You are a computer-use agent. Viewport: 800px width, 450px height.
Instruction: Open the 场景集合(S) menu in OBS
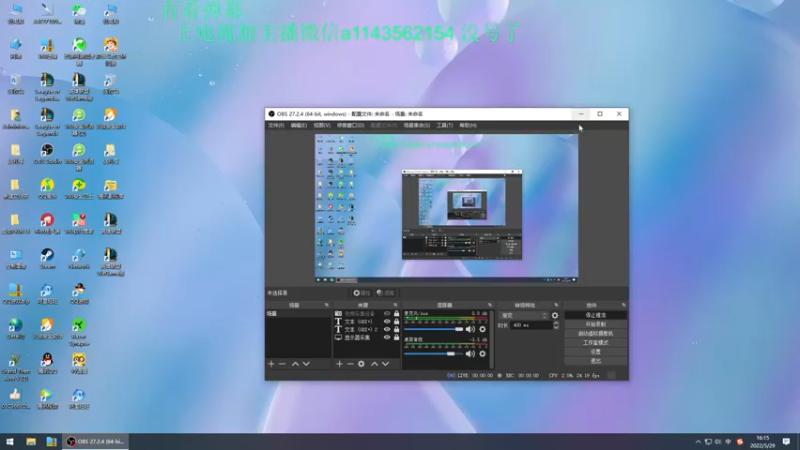coord(417,126)
